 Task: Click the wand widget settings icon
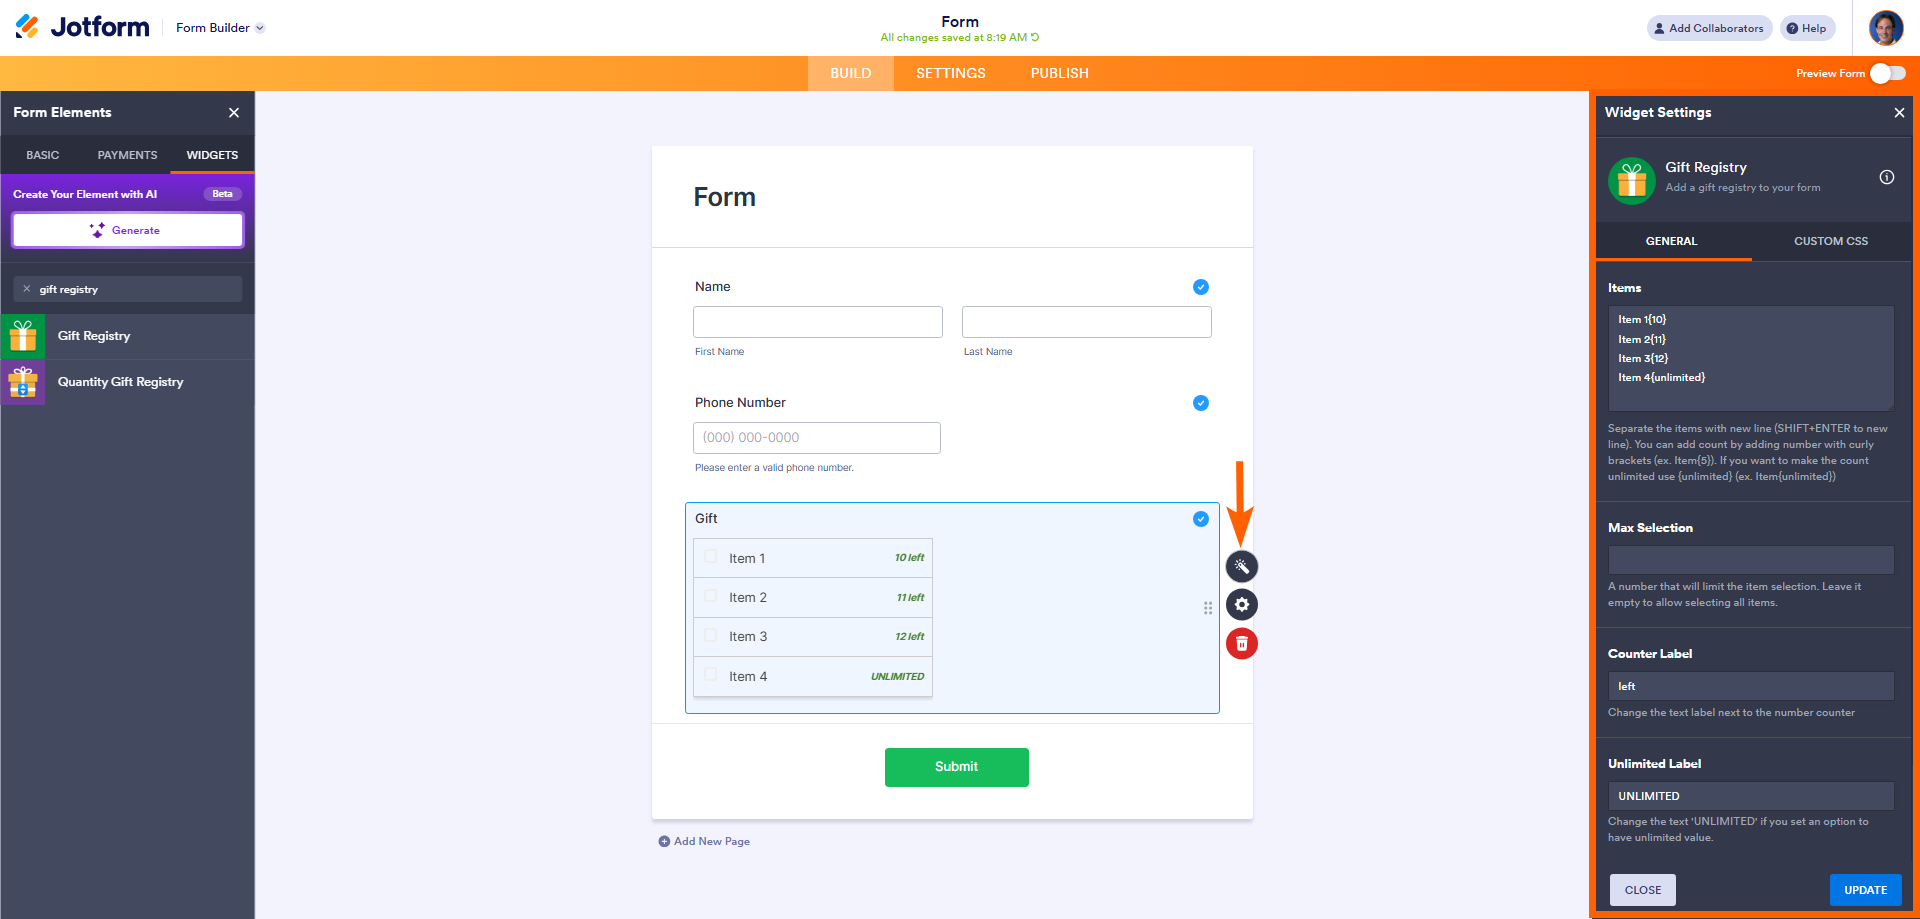pos(1241,567)
